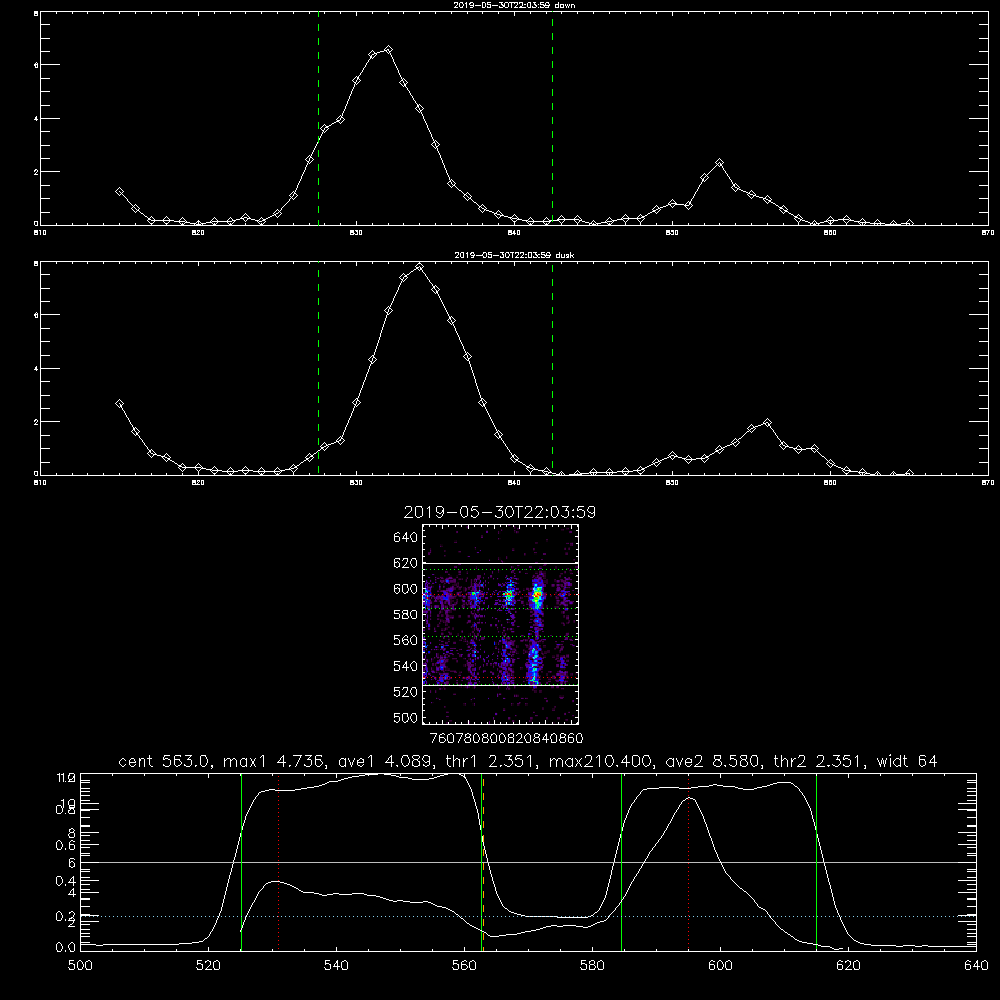Click the lower white horizontal line in spectral image

tap(500, 686)
